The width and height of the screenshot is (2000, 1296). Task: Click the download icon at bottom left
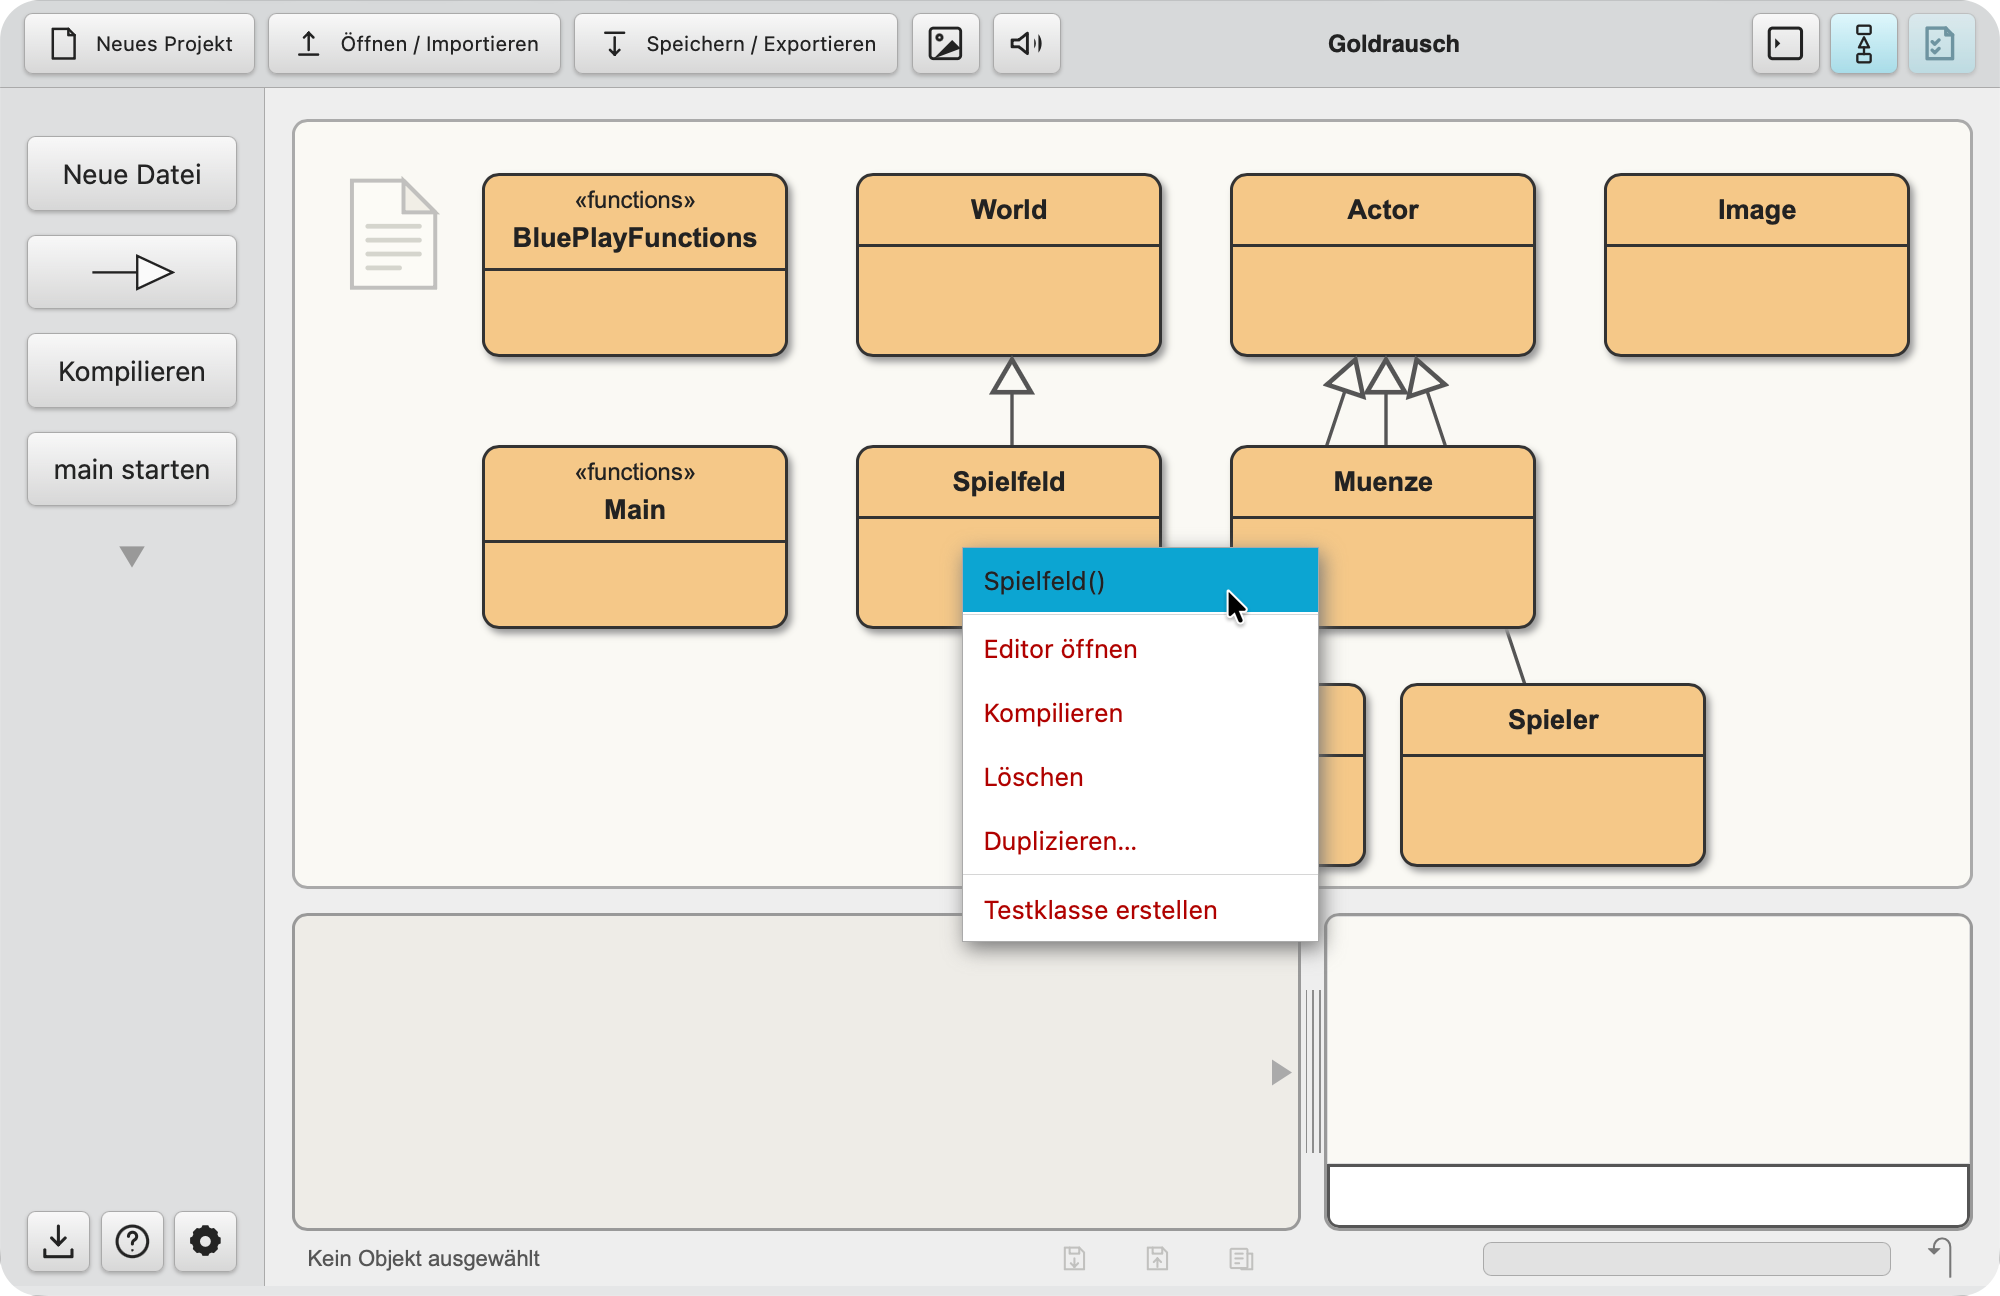coord(59,1241)
